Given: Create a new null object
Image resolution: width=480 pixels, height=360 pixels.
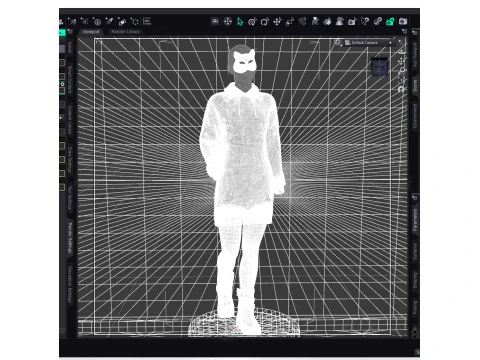Looking at the screenshot, I should click(135, 22).
